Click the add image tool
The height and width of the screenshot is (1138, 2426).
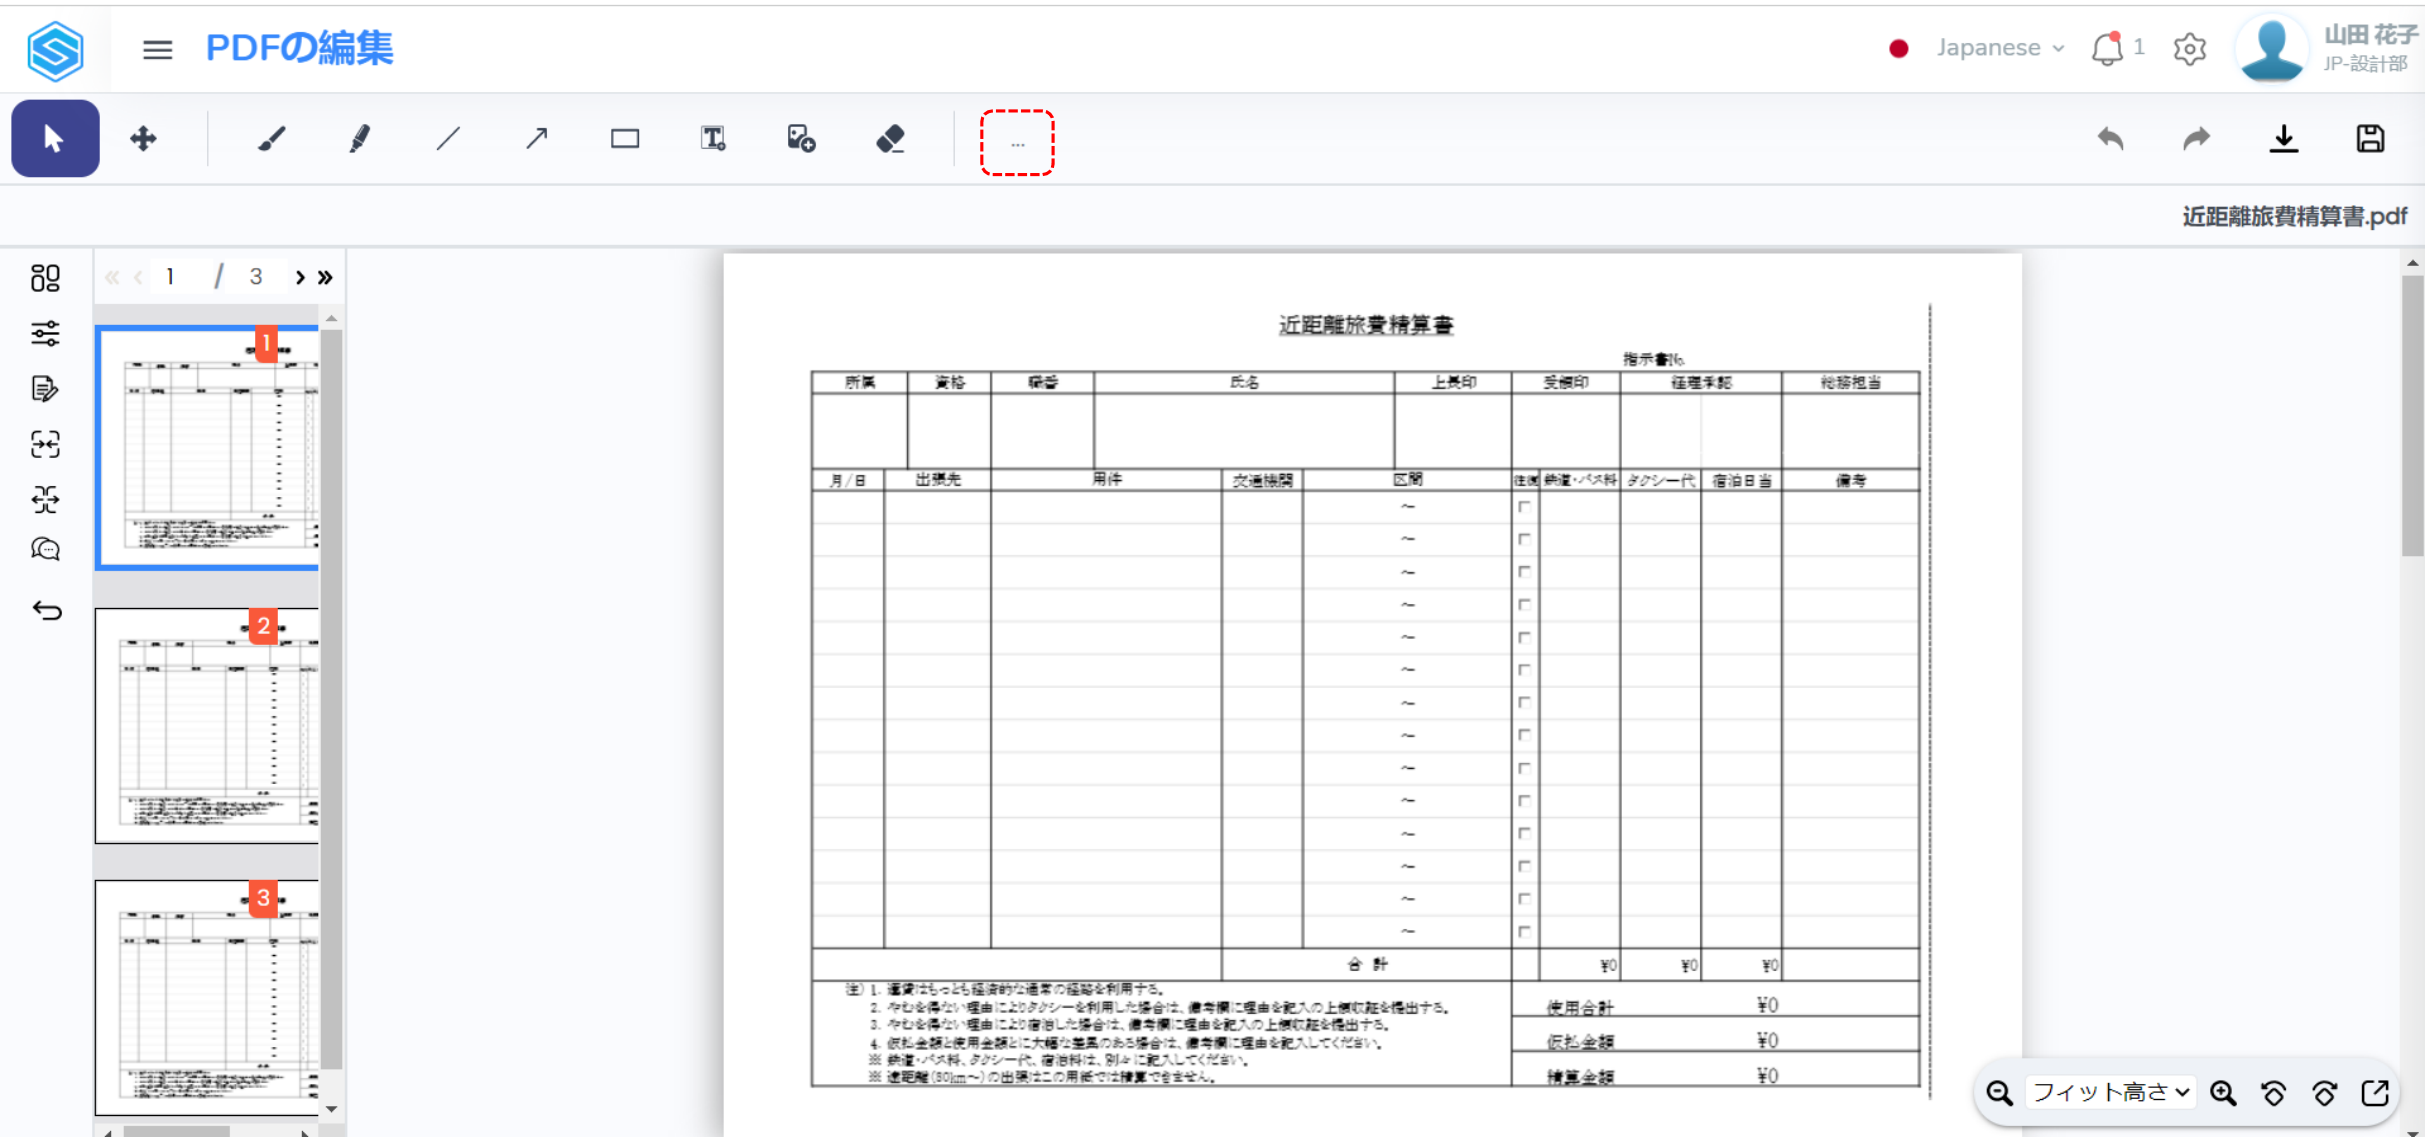pos(801,139)
